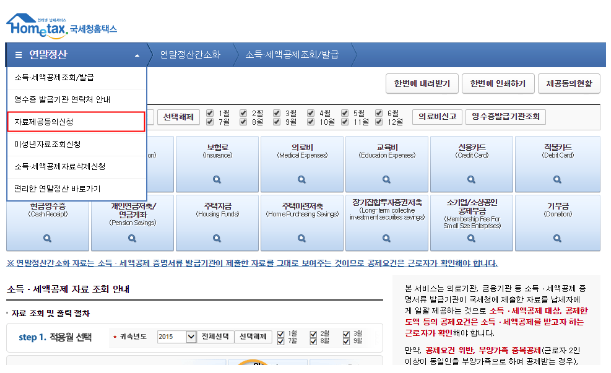Click 전체선택 button in step 1 row

click(x=215, y=337)
